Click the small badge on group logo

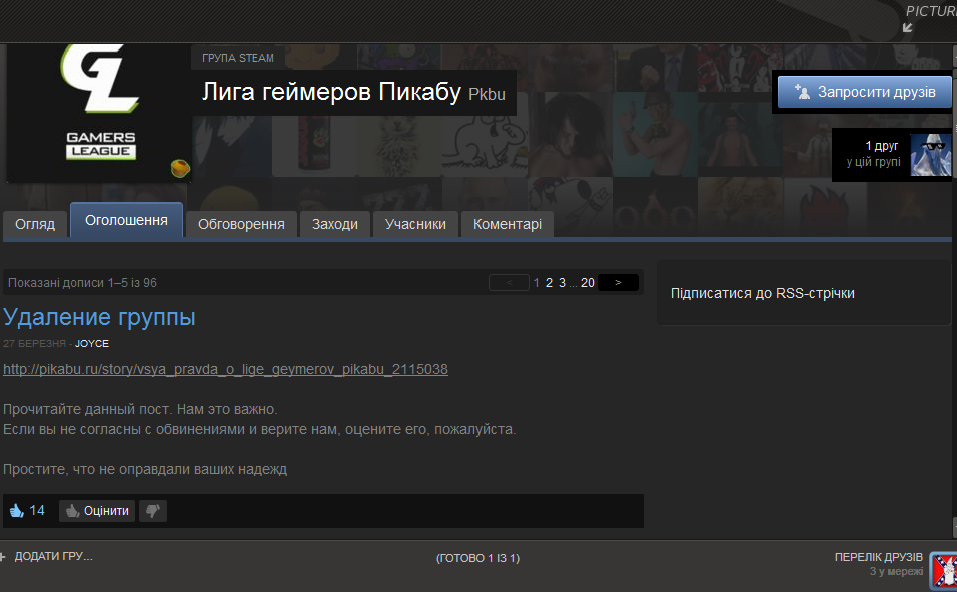[x=179, y=167]
